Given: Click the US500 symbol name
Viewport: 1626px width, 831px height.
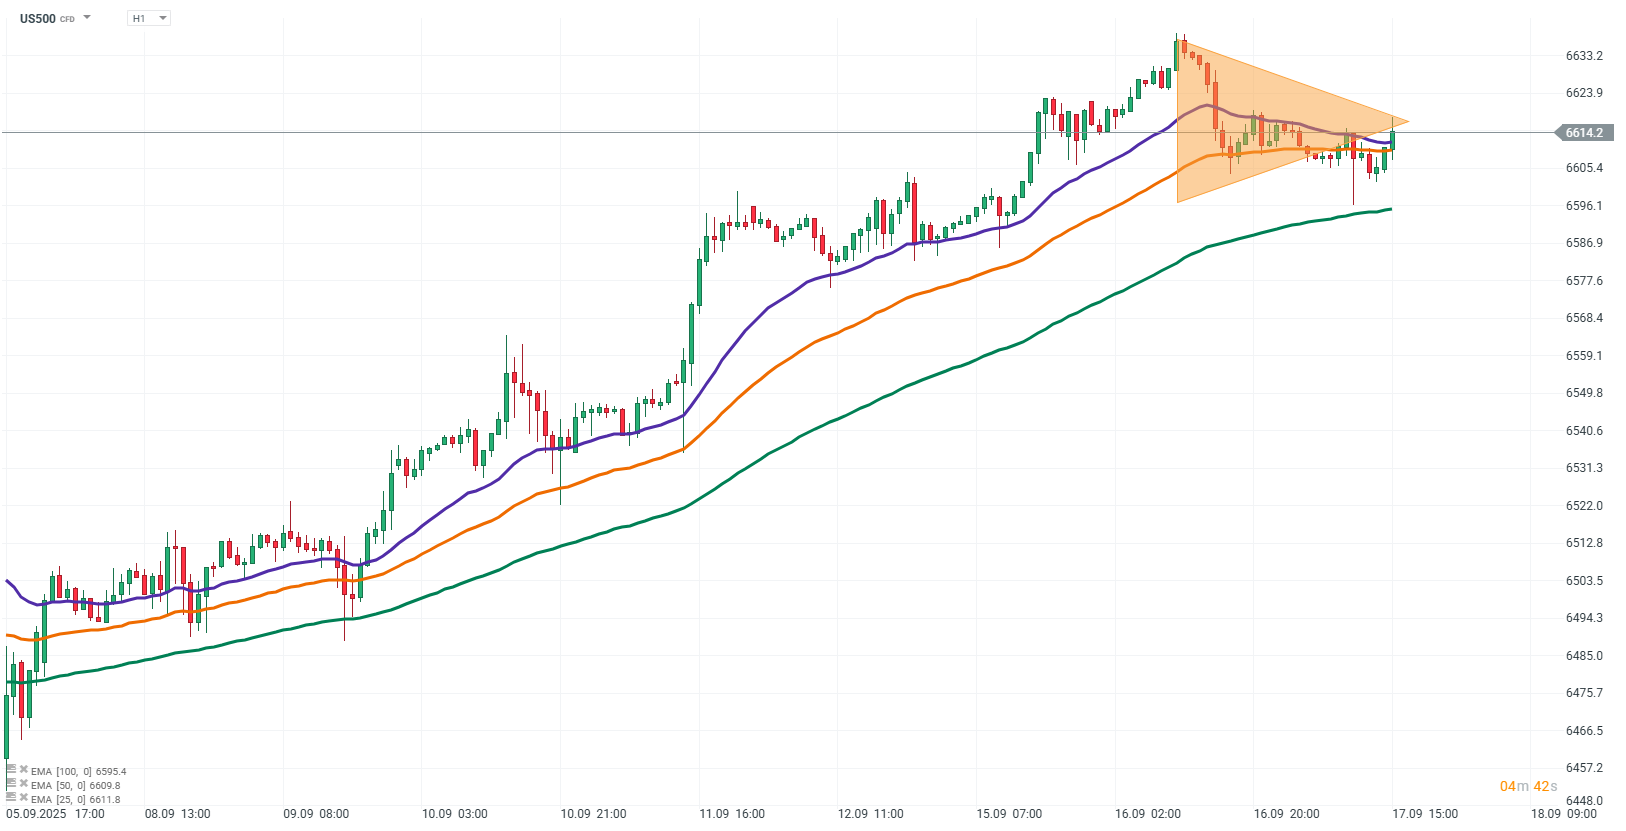Looking at the screenshot, I should click(38, 18).
